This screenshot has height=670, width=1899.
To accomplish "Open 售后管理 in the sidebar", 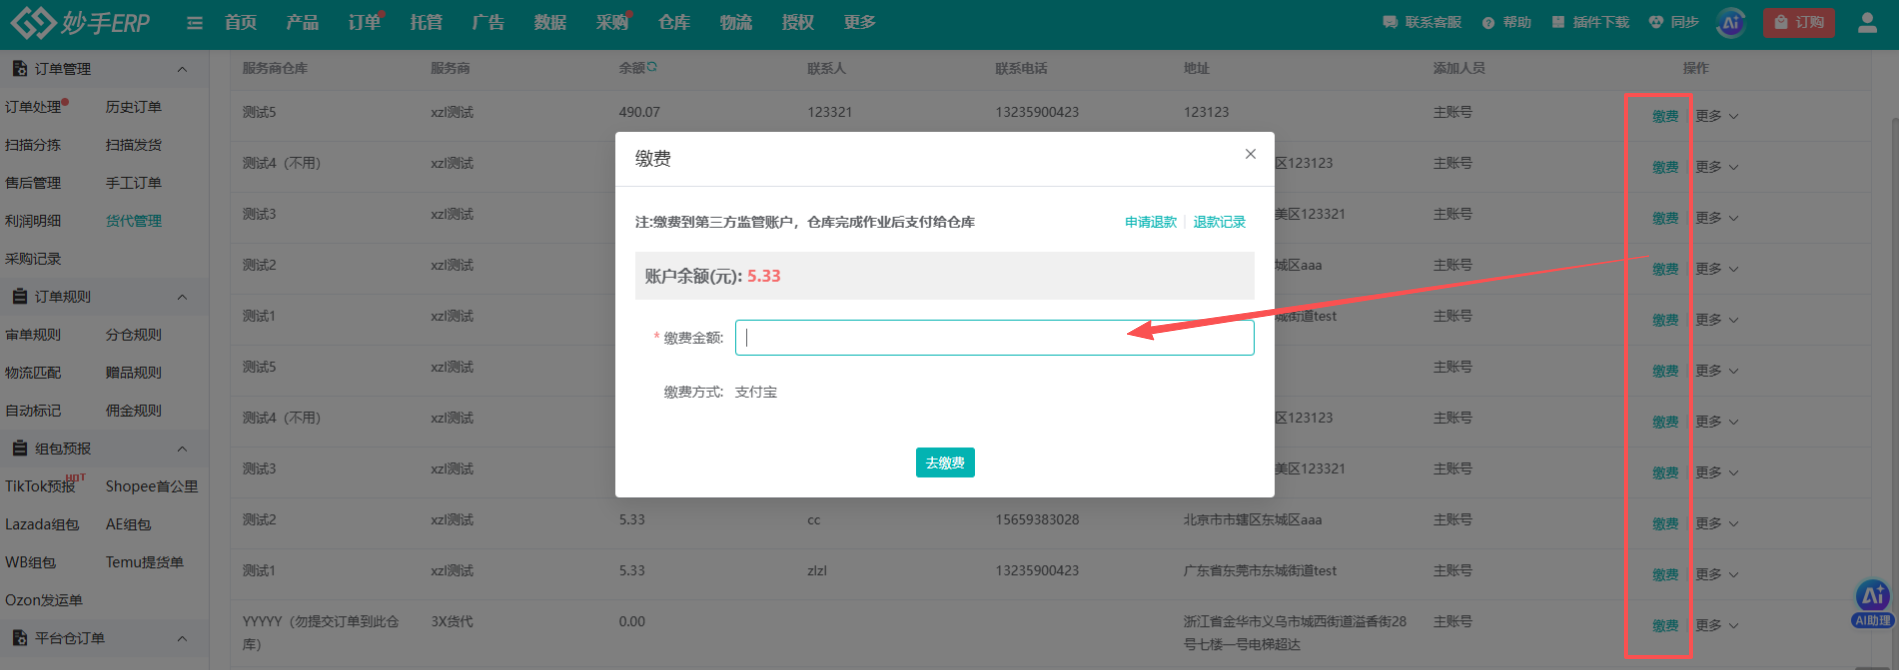I will coord(33,183).
